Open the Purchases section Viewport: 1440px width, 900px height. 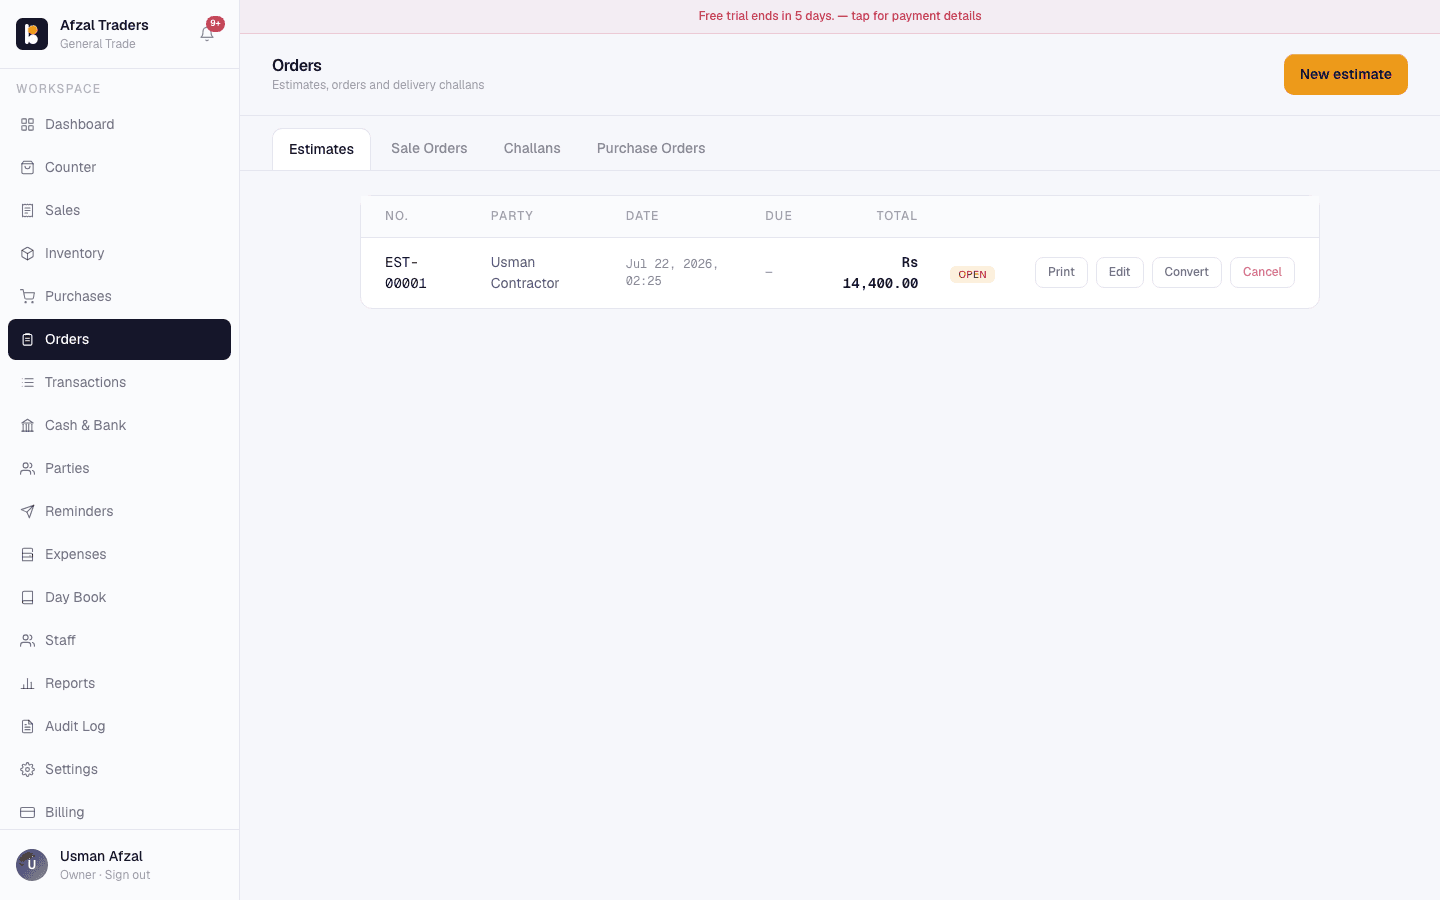(119, 297)
